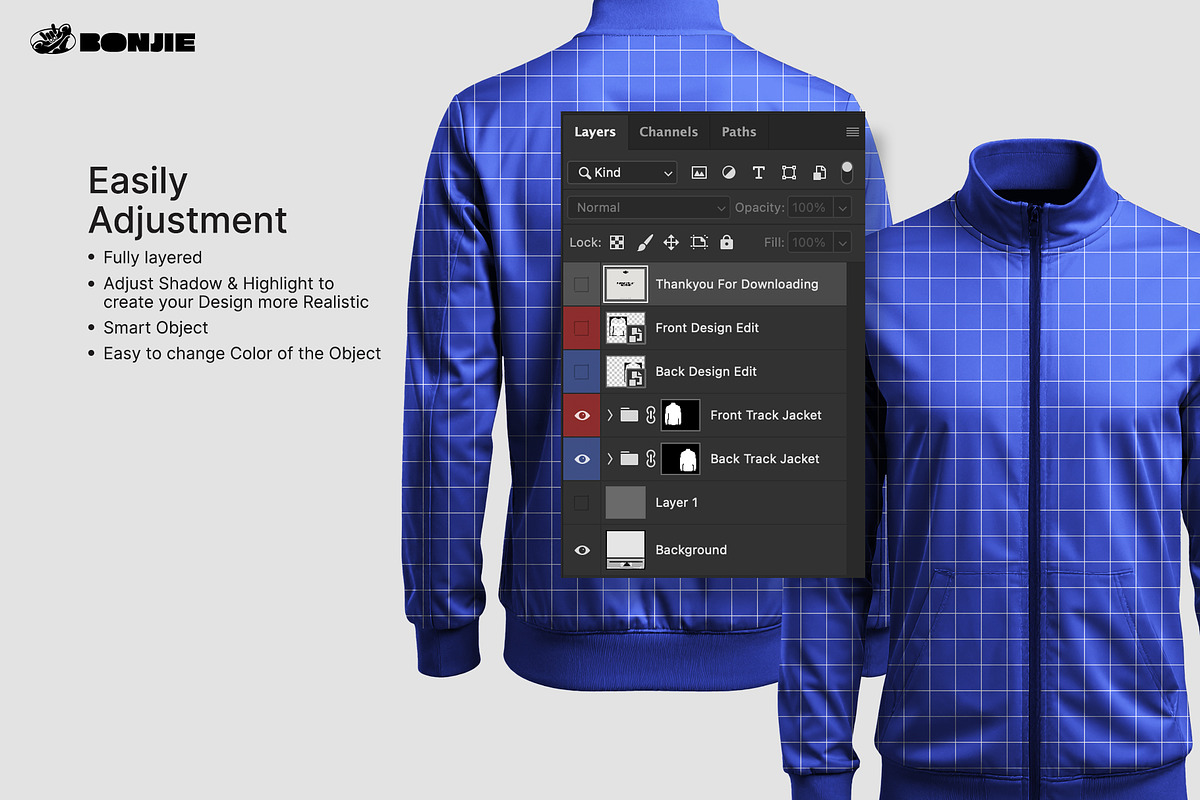Click the mask link icon on Back Track Jacket

tap(650, 459)
